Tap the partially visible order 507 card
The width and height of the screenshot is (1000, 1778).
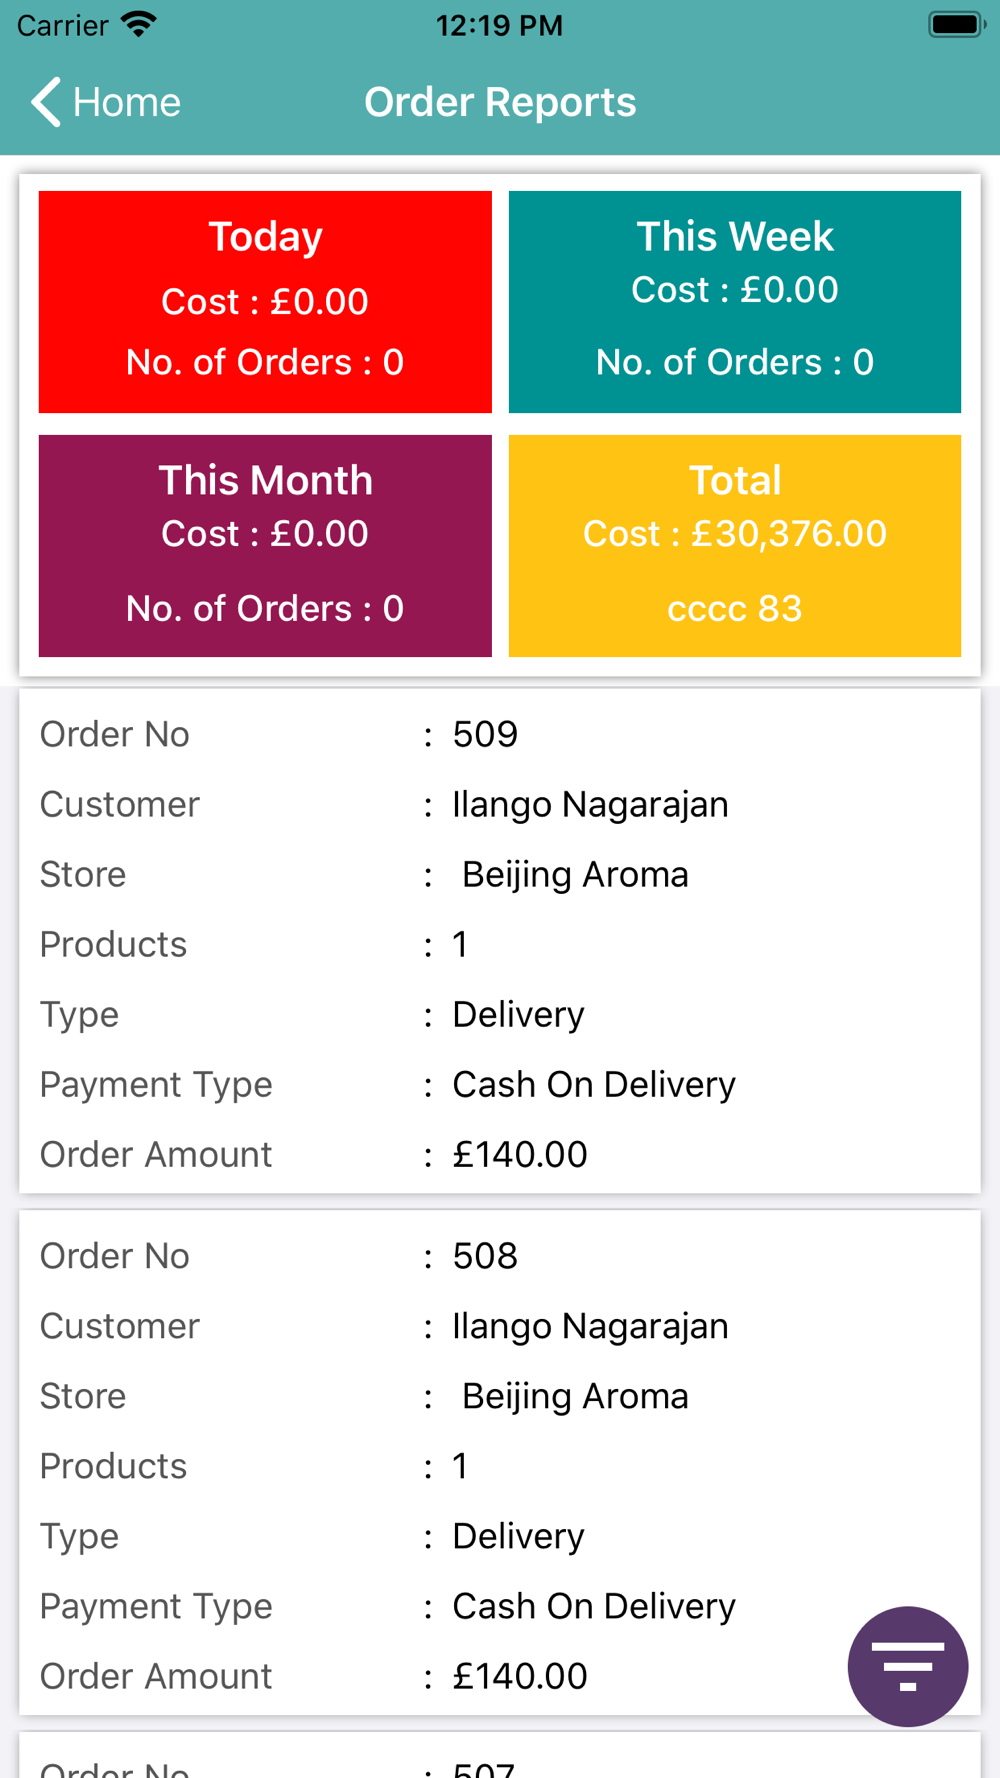pos(500,1755)
